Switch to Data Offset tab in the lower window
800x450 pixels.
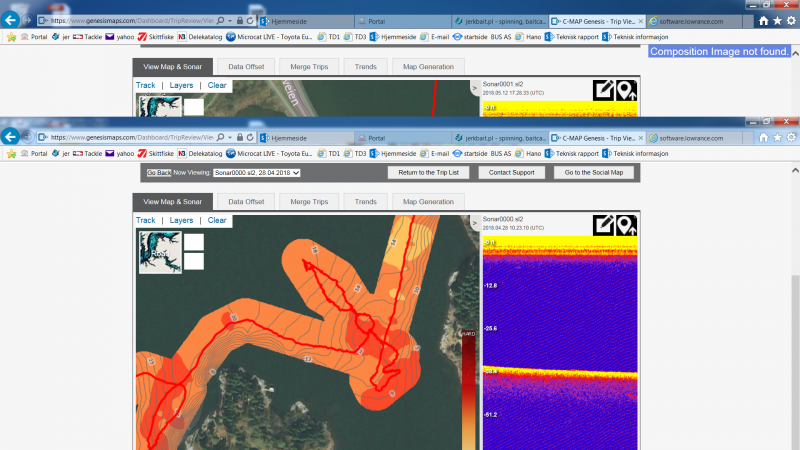coord(246,202)
